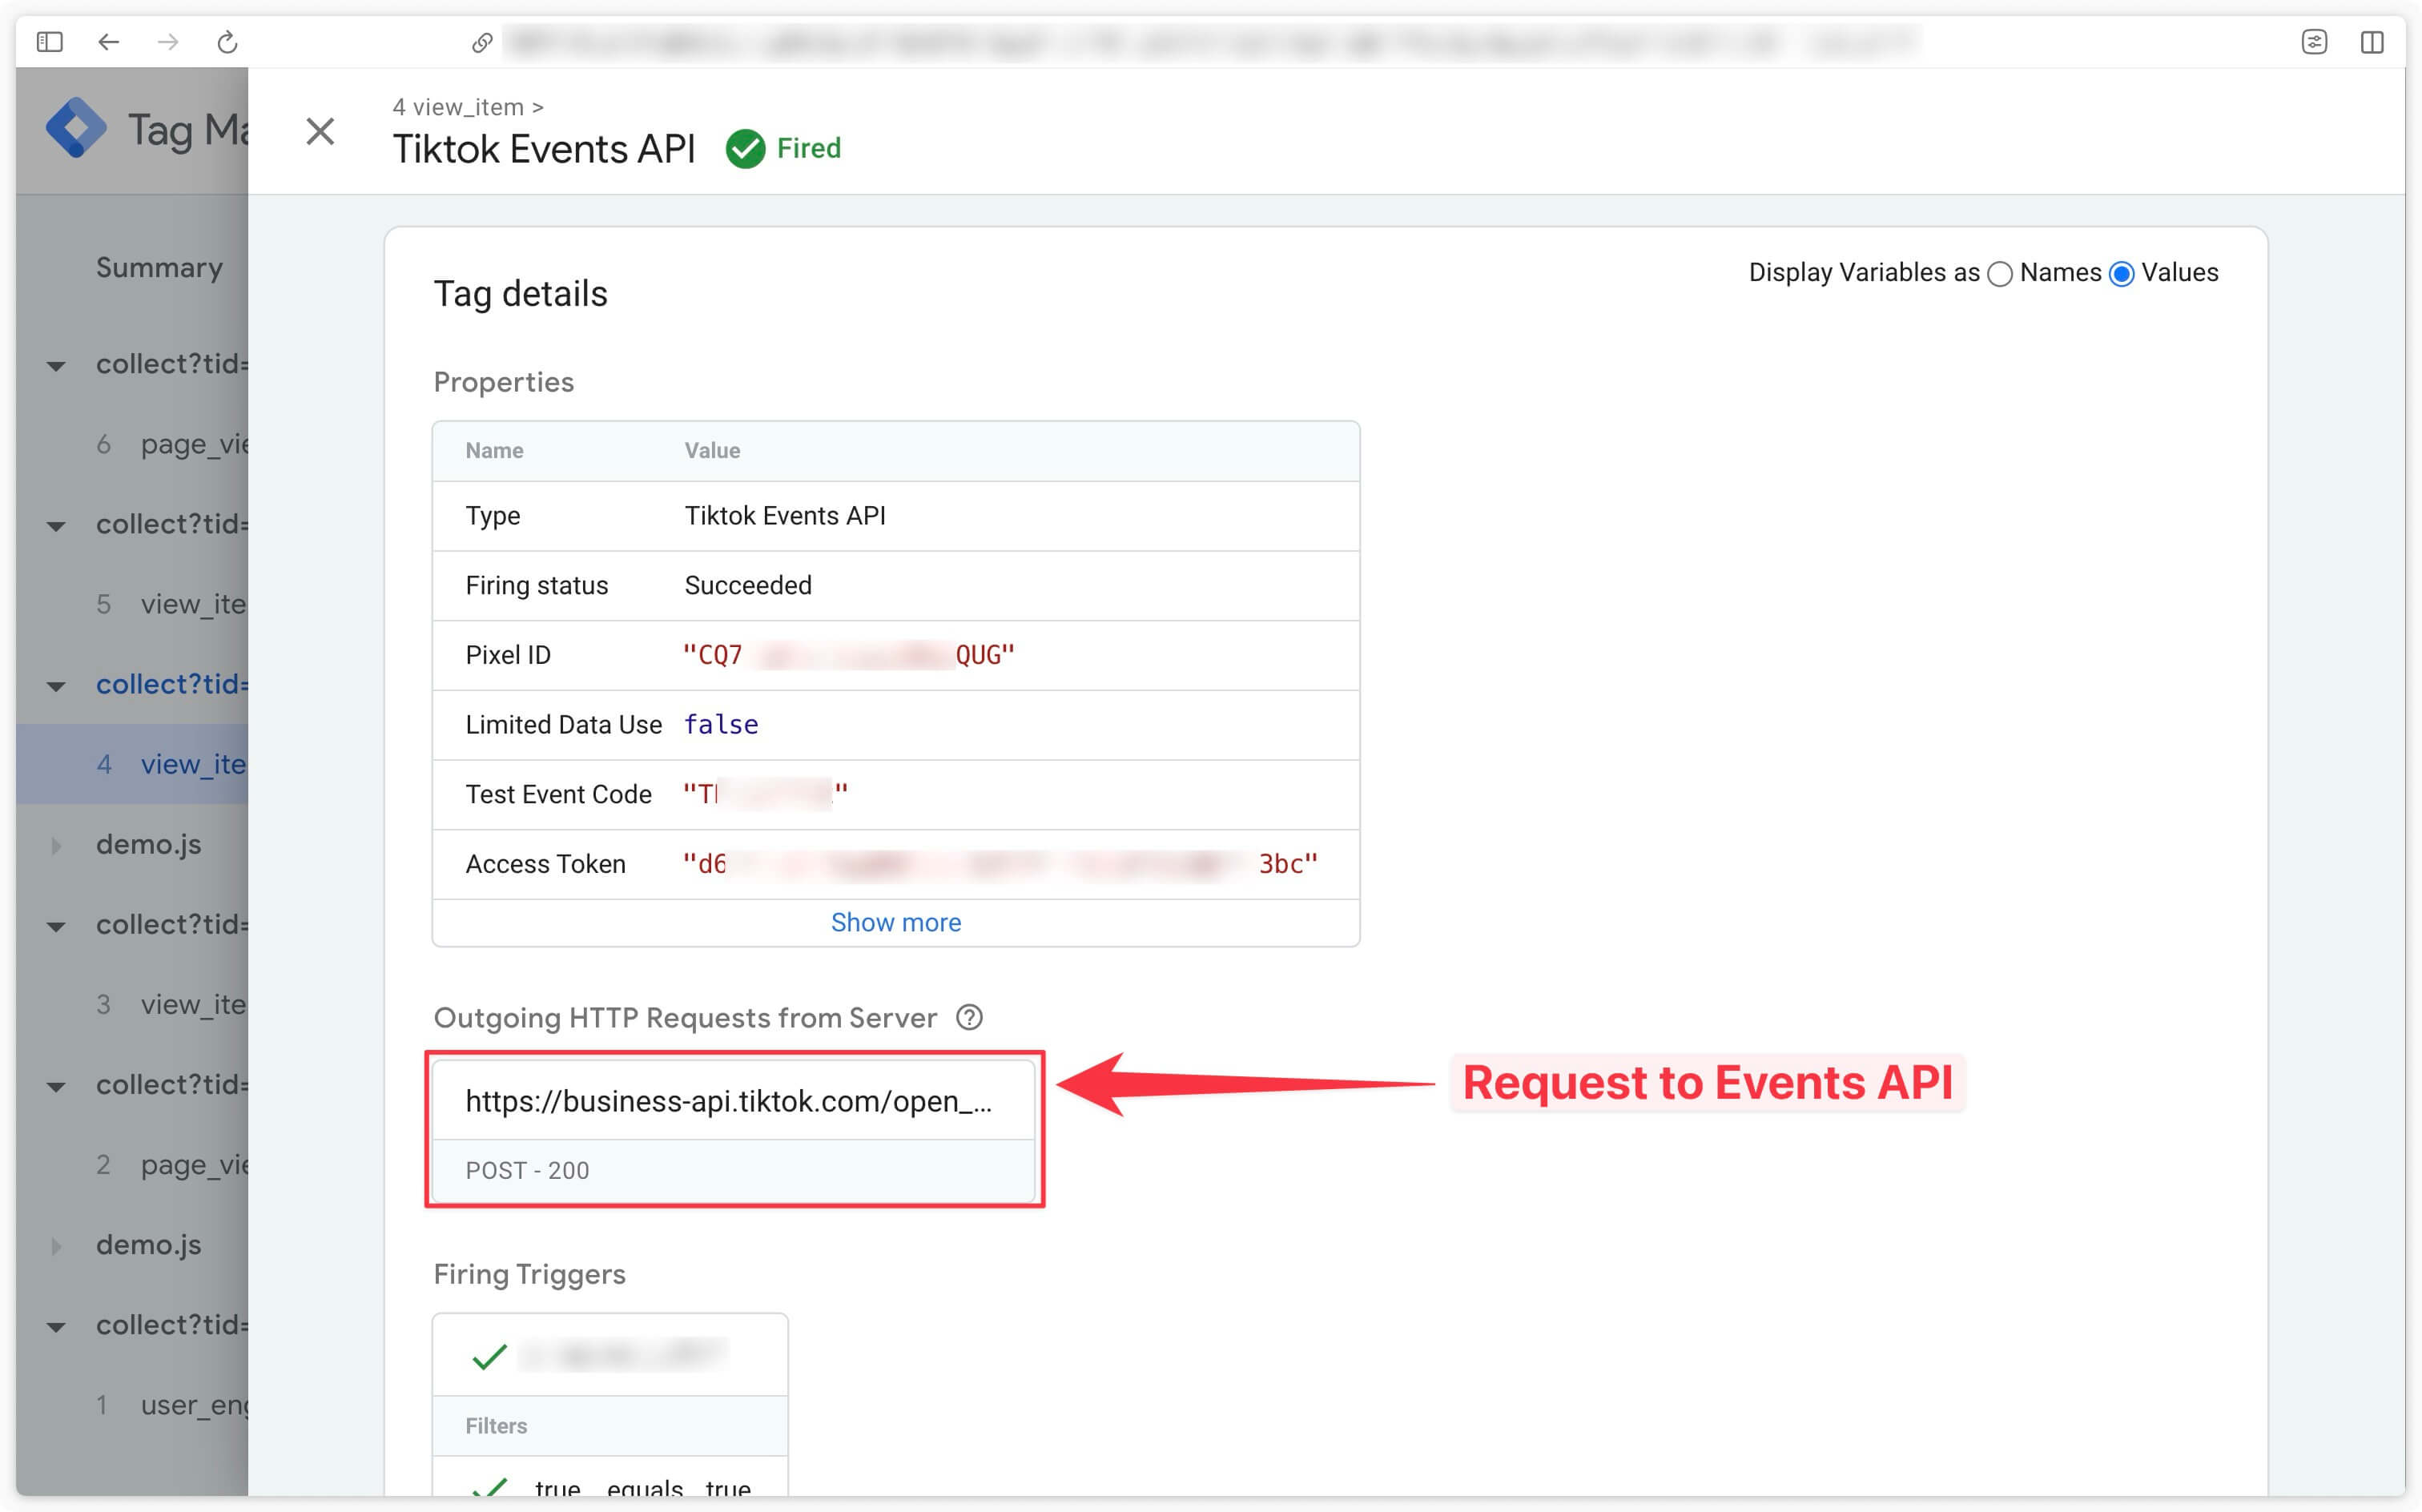Select event 1 user_engagement
This screenshot has height=1512, width=2422.
pyautogui.click(x=132, y=1404)
